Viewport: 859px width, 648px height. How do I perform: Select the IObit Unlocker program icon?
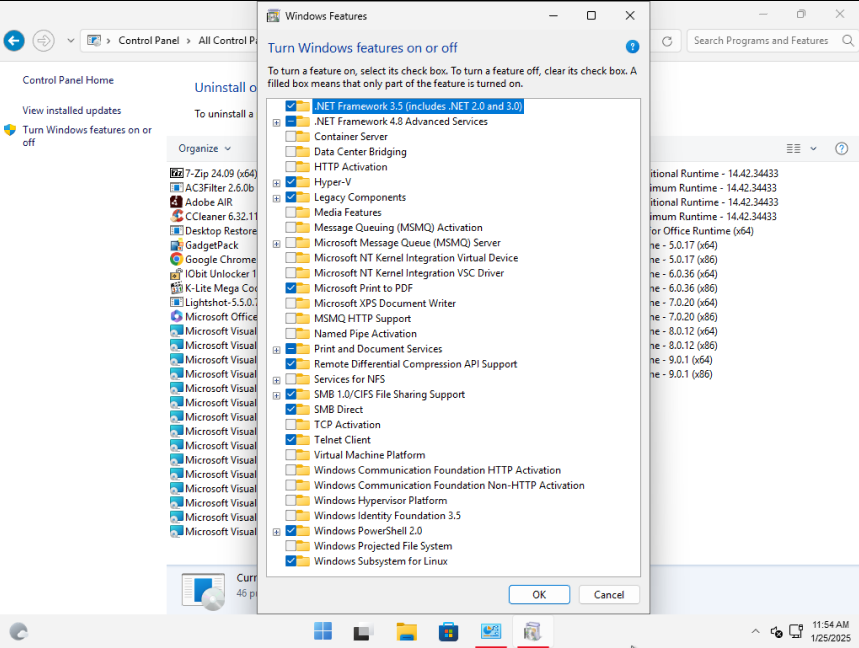[x=176, y=273]
